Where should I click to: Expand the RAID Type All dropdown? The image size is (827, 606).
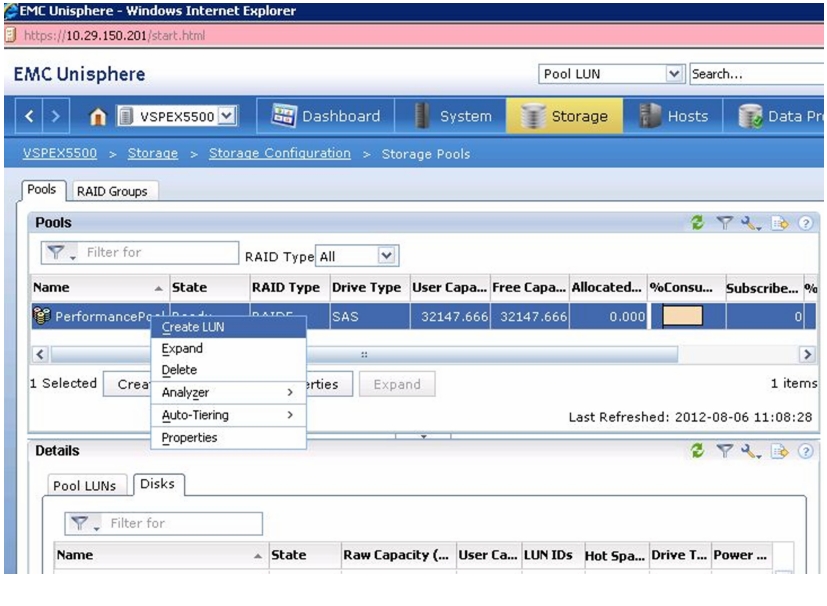click(386, 256)
